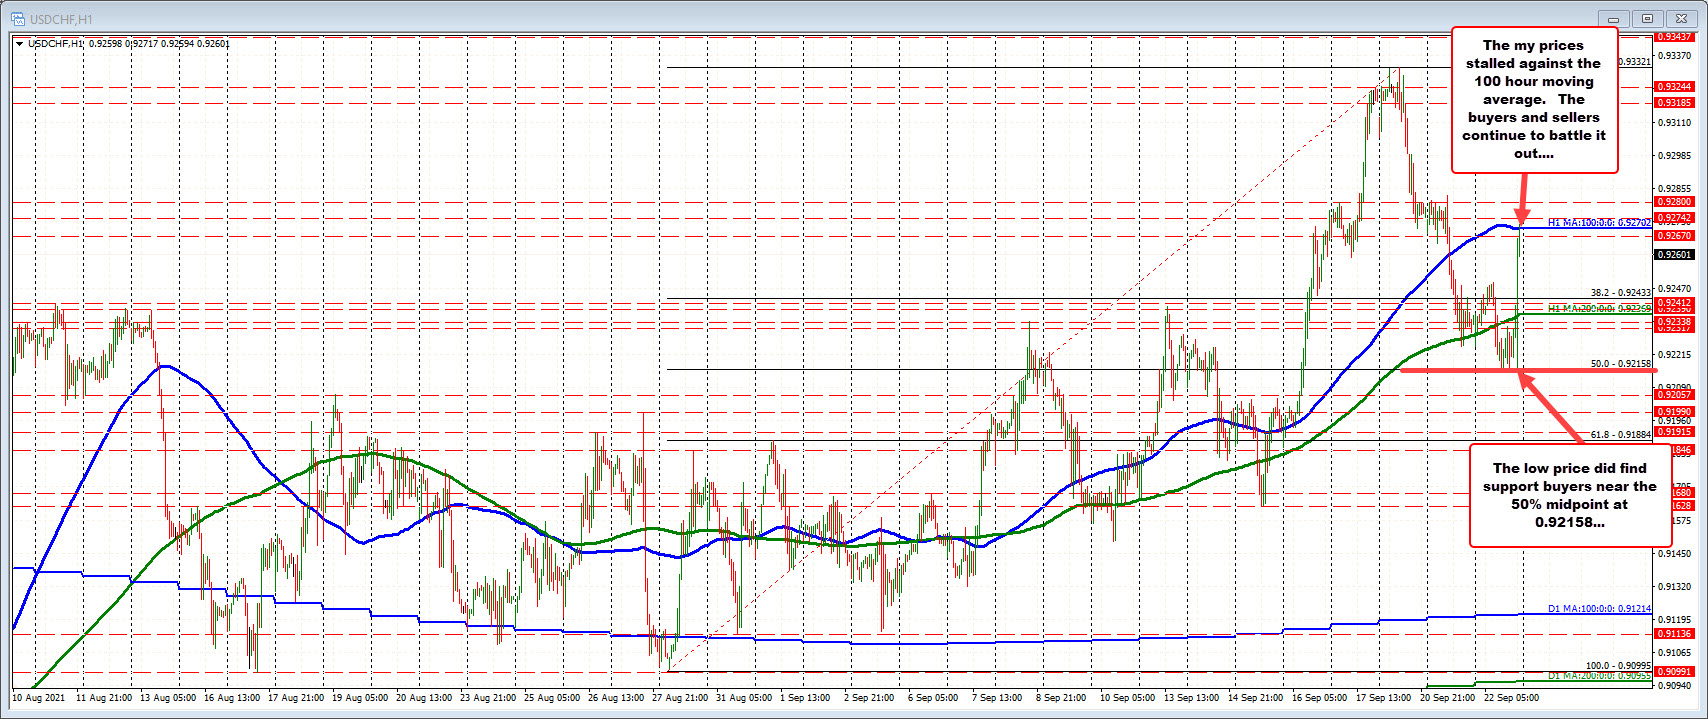Click the D1 MA:200 indicator label 0.90955

point(1599,676)
